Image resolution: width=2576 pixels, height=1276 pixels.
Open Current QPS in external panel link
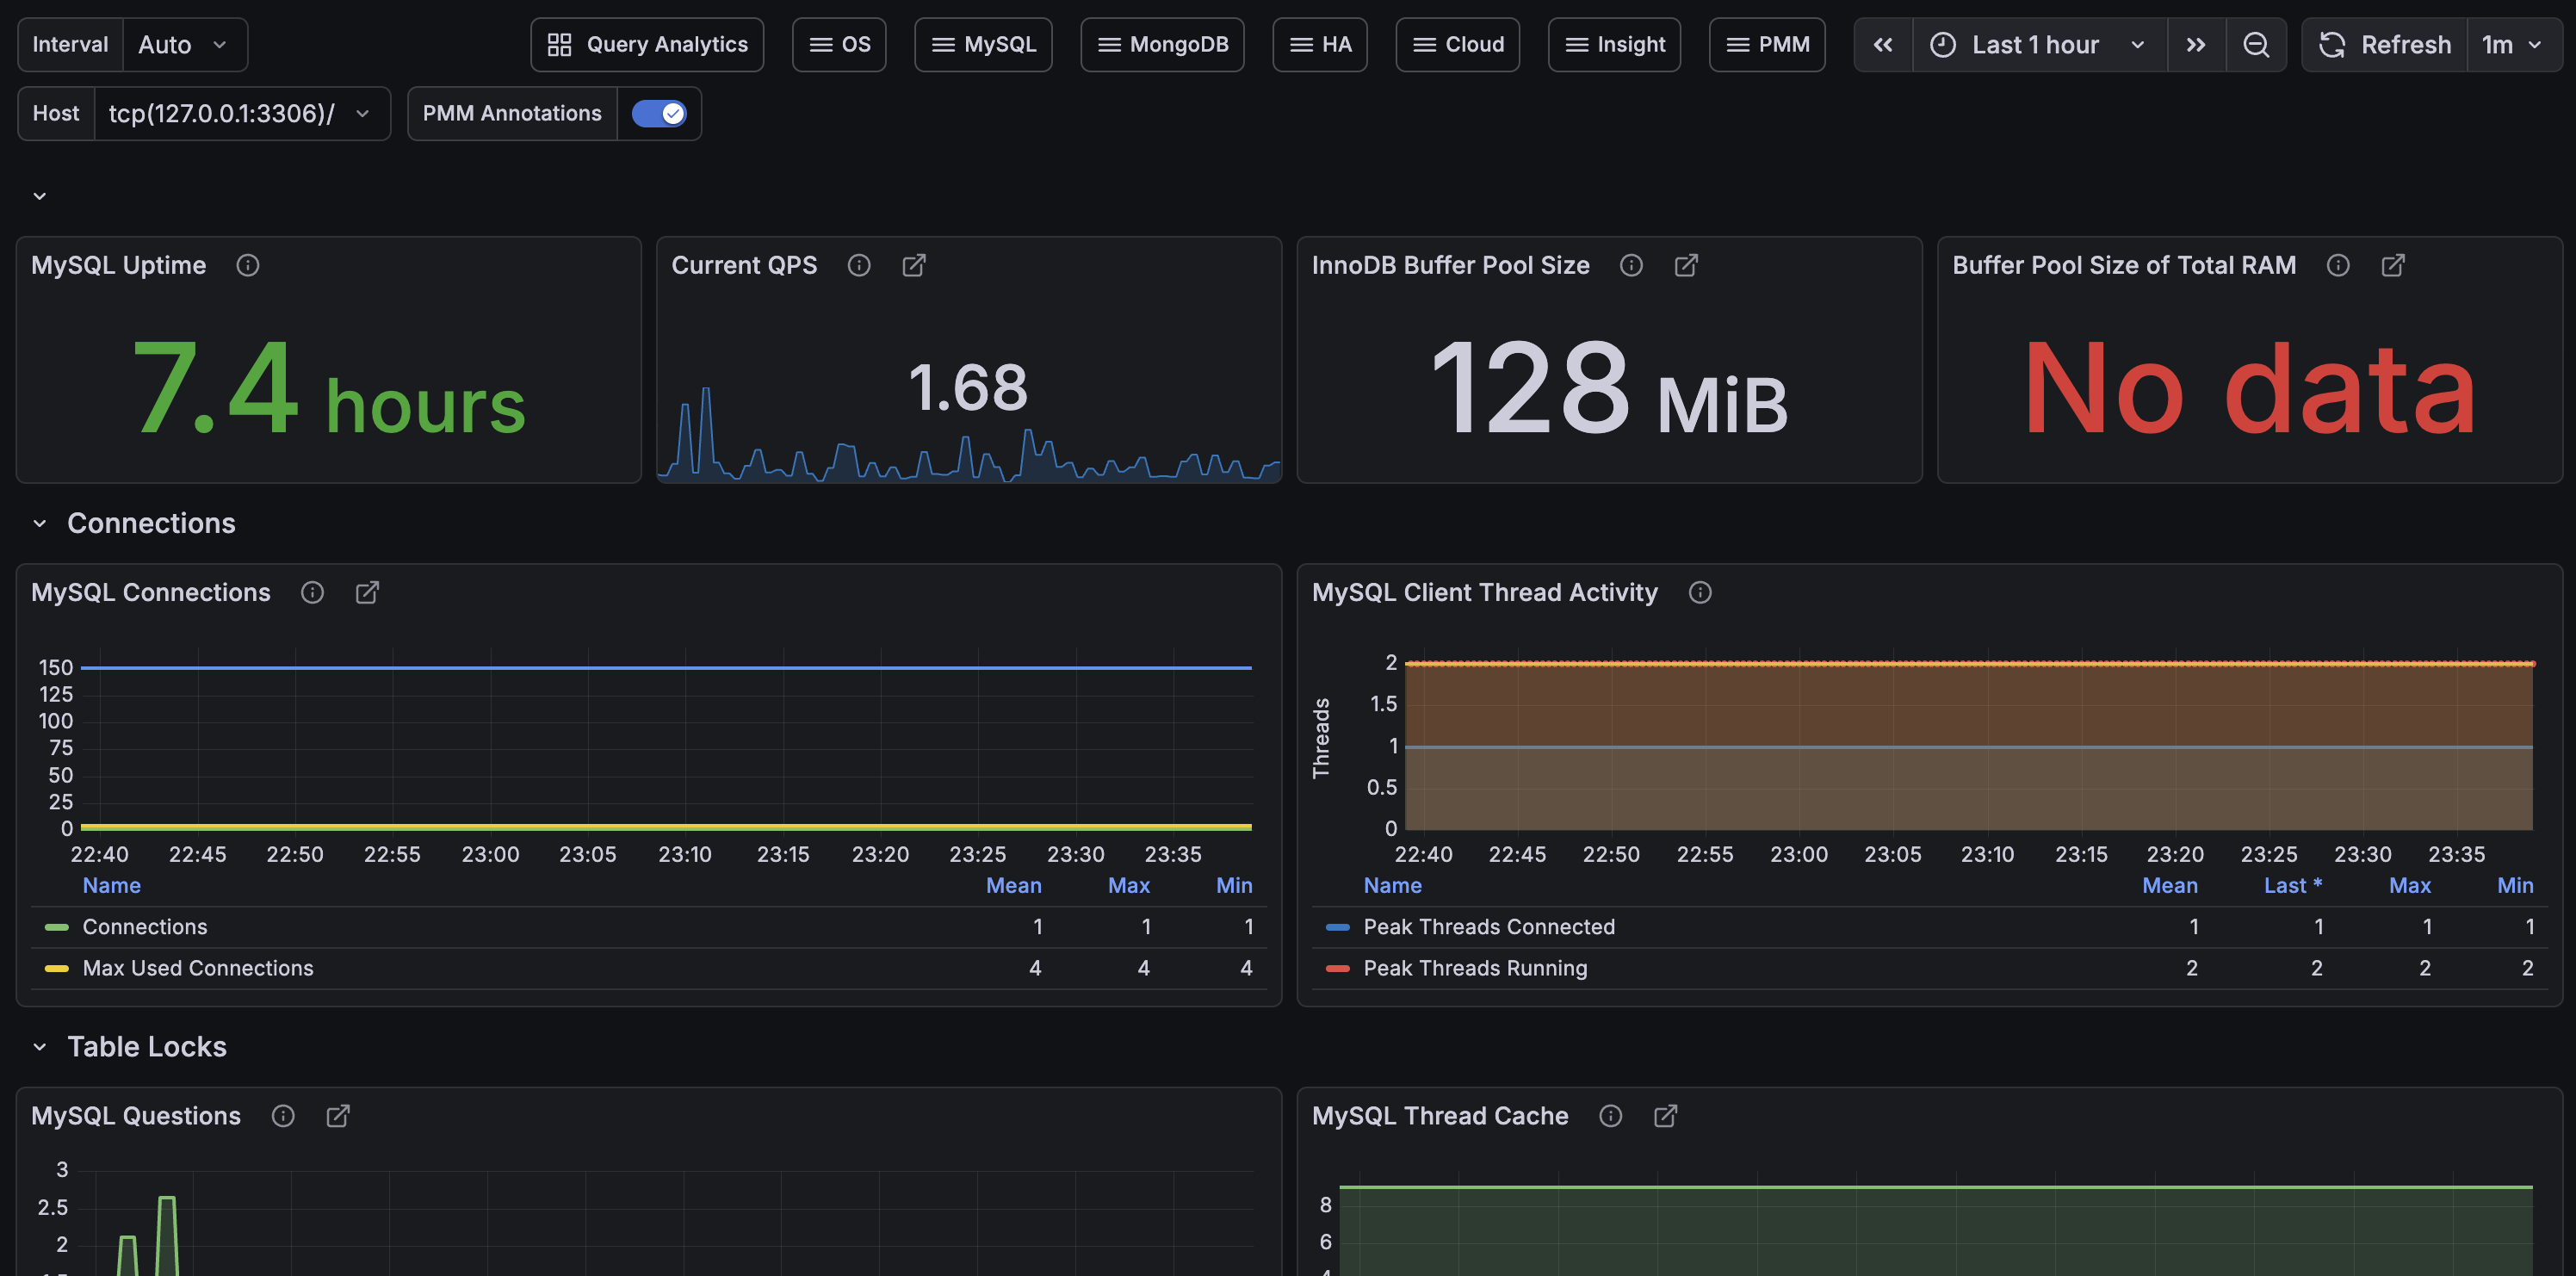pyautogui.click(x=913, y=265)
